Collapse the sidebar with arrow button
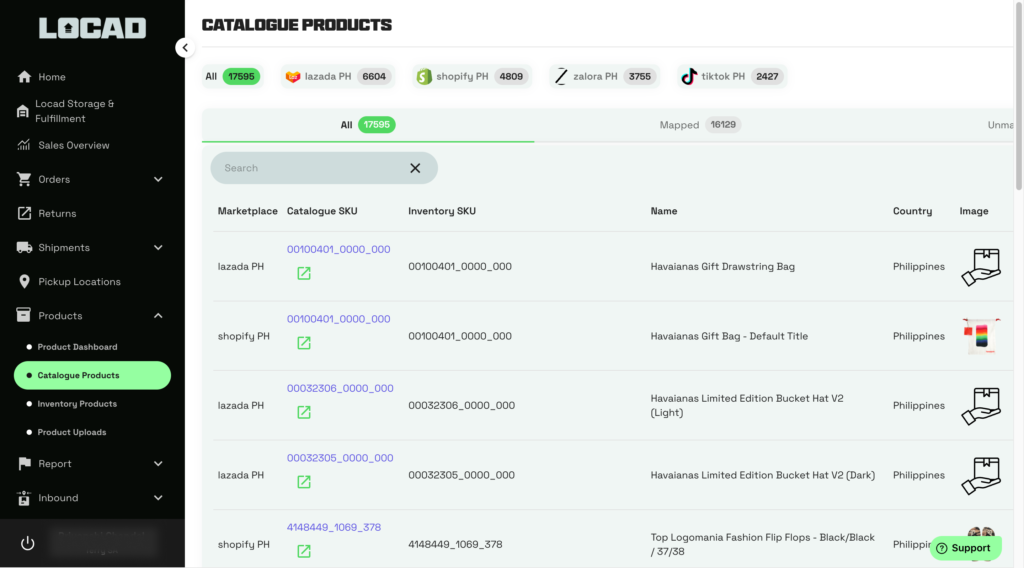 pyautogui.click(x=185, y=47)
